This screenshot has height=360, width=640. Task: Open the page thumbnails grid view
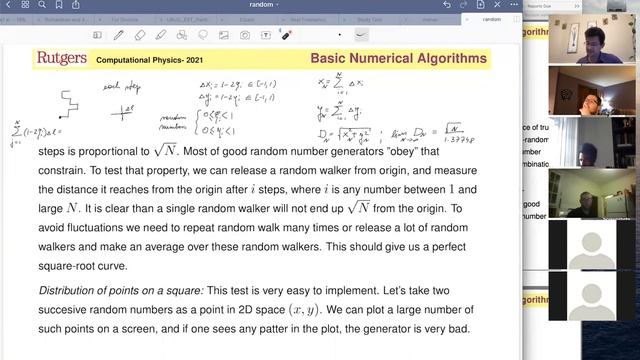[25, 4]
